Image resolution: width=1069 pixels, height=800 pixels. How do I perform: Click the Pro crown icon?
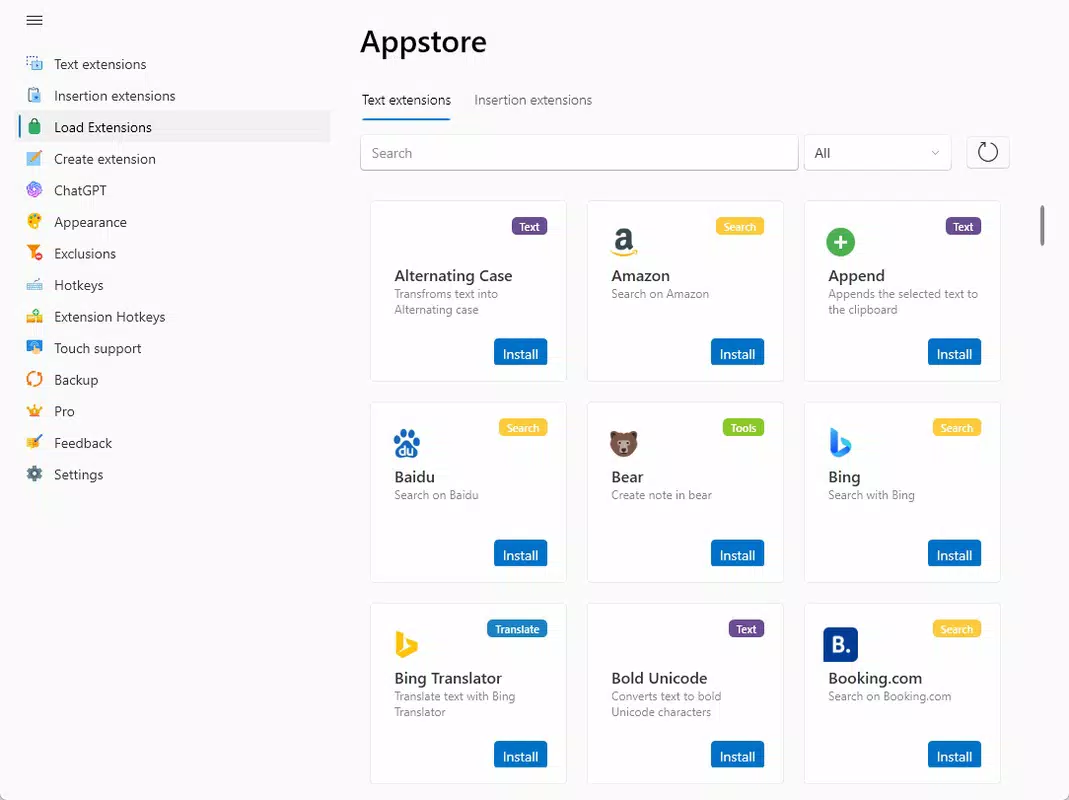click(34, 411)
